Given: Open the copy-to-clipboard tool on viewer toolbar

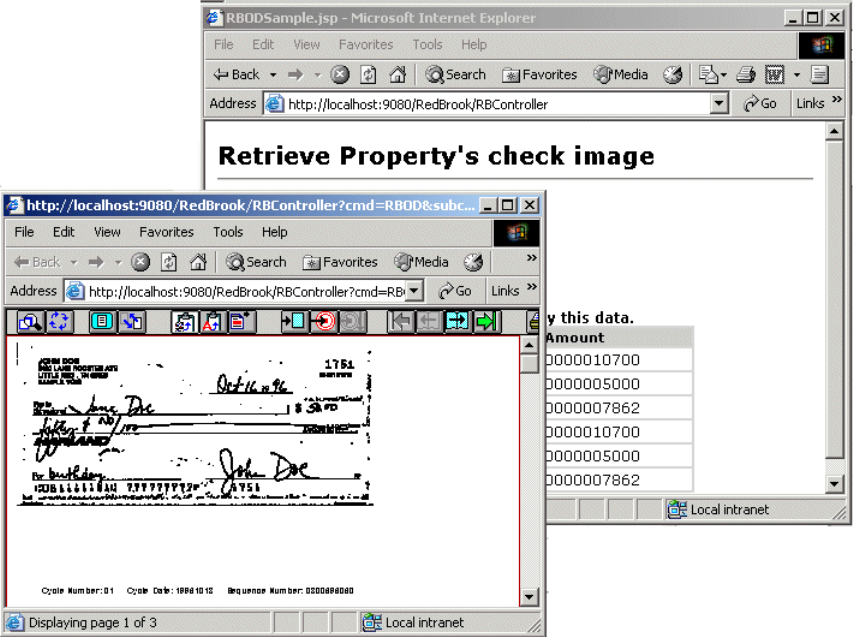Looking at the screenshot, I should 186,320.
